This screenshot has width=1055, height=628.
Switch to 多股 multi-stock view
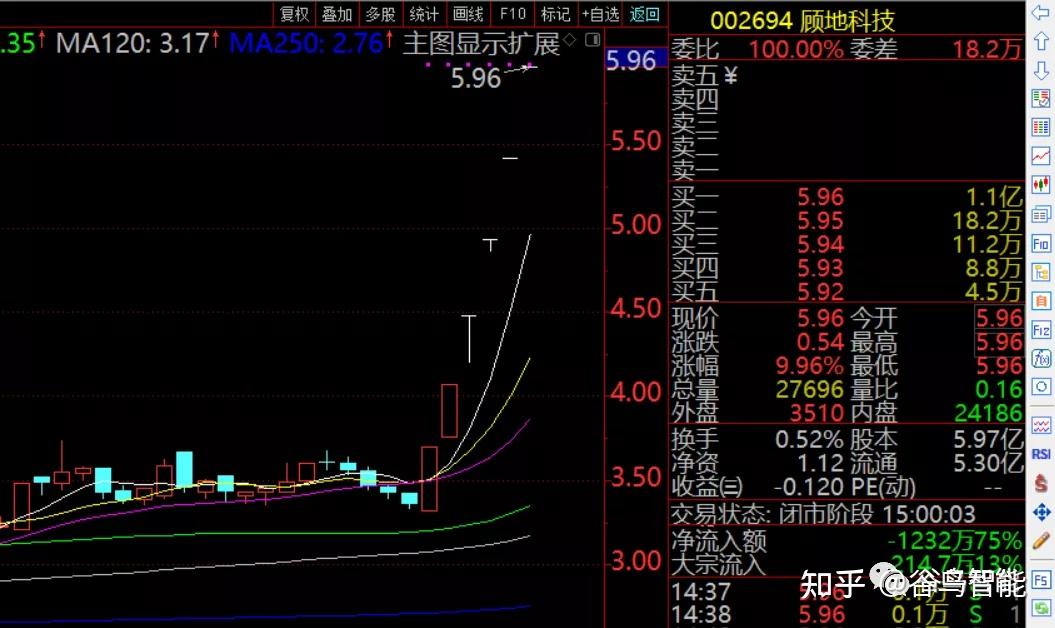coord(380,14)
